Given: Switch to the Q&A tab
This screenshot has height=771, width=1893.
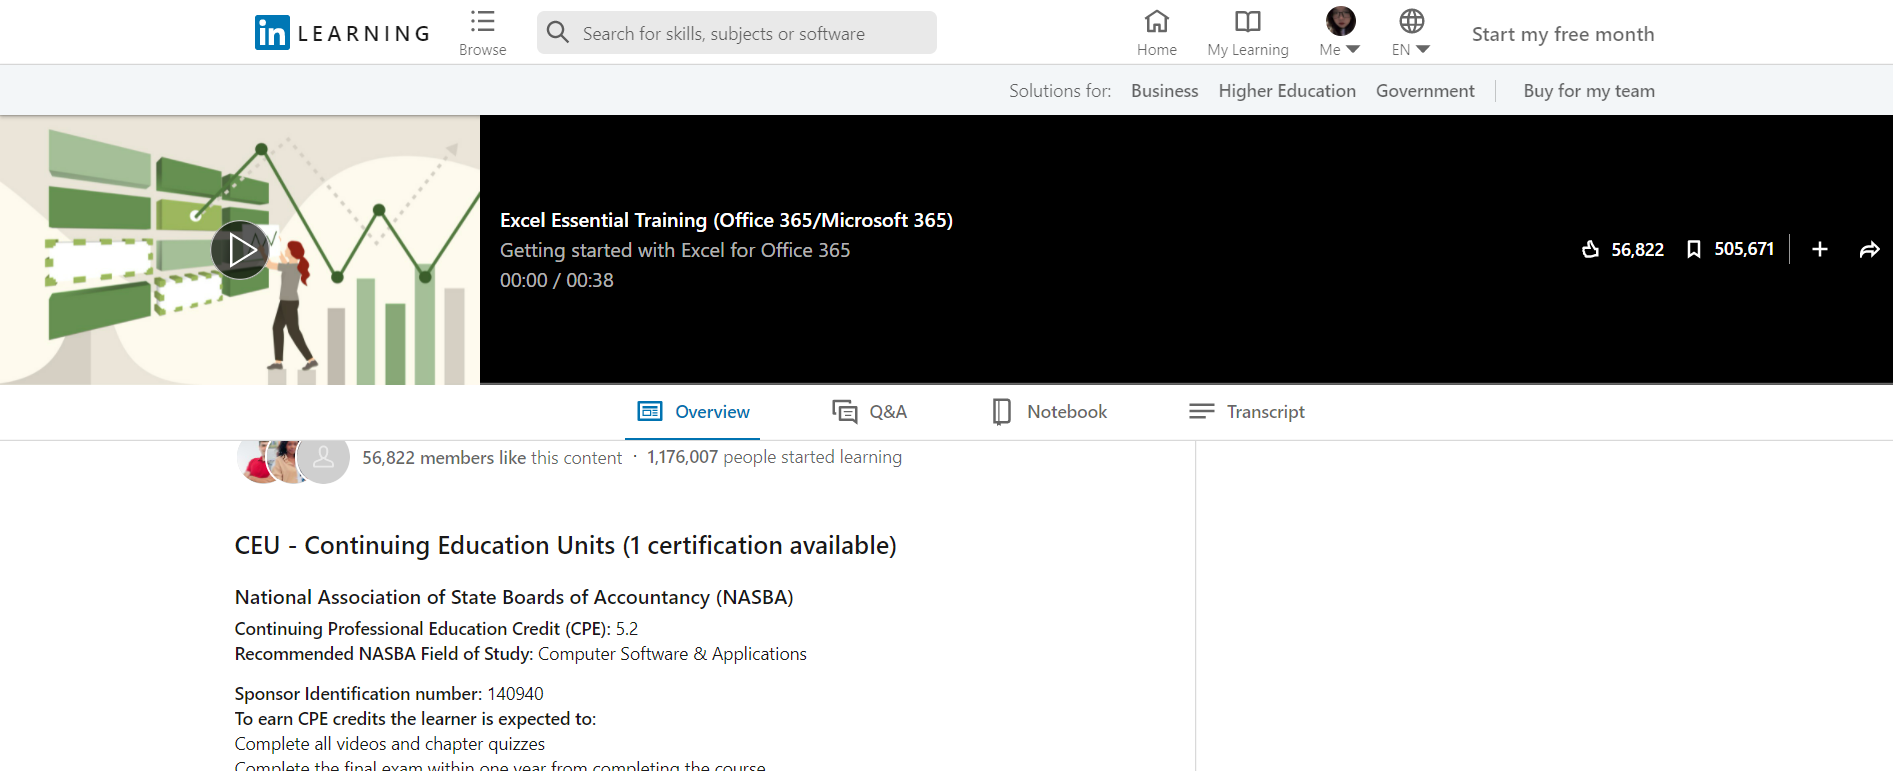Looking at the screenshot, I should coord(869,411).
